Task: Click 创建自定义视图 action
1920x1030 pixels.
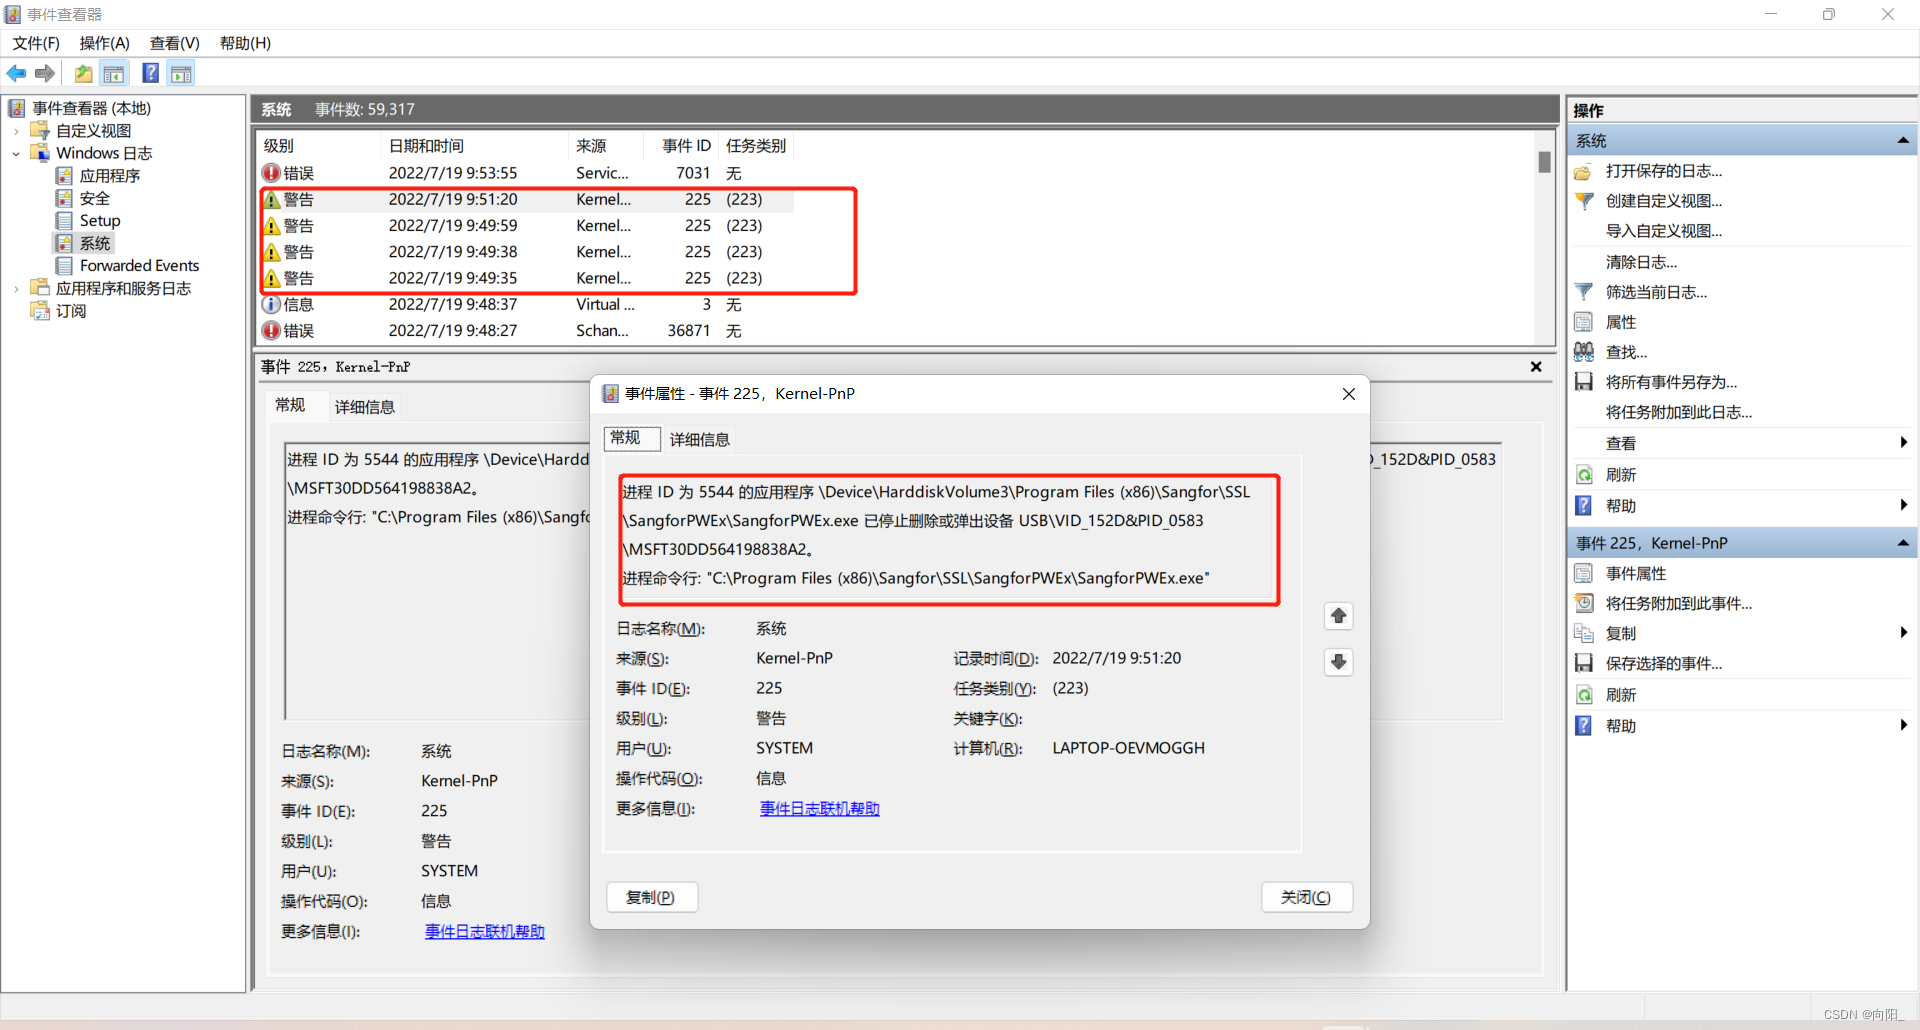Action: pos(1663,201)
